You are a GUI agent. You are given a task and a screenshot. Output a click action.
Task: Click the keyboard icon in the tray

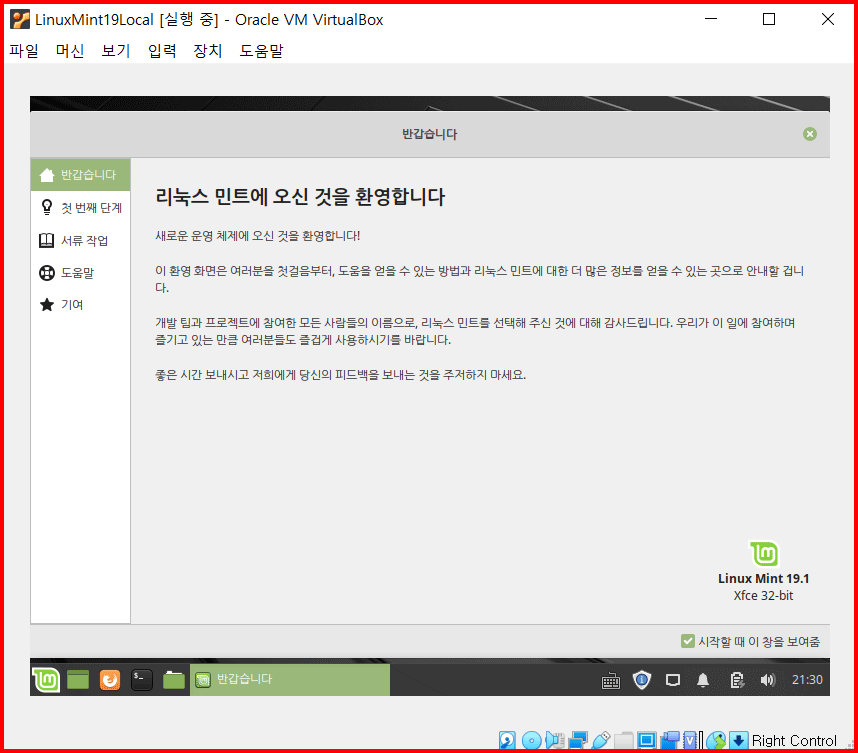[611, 680]
